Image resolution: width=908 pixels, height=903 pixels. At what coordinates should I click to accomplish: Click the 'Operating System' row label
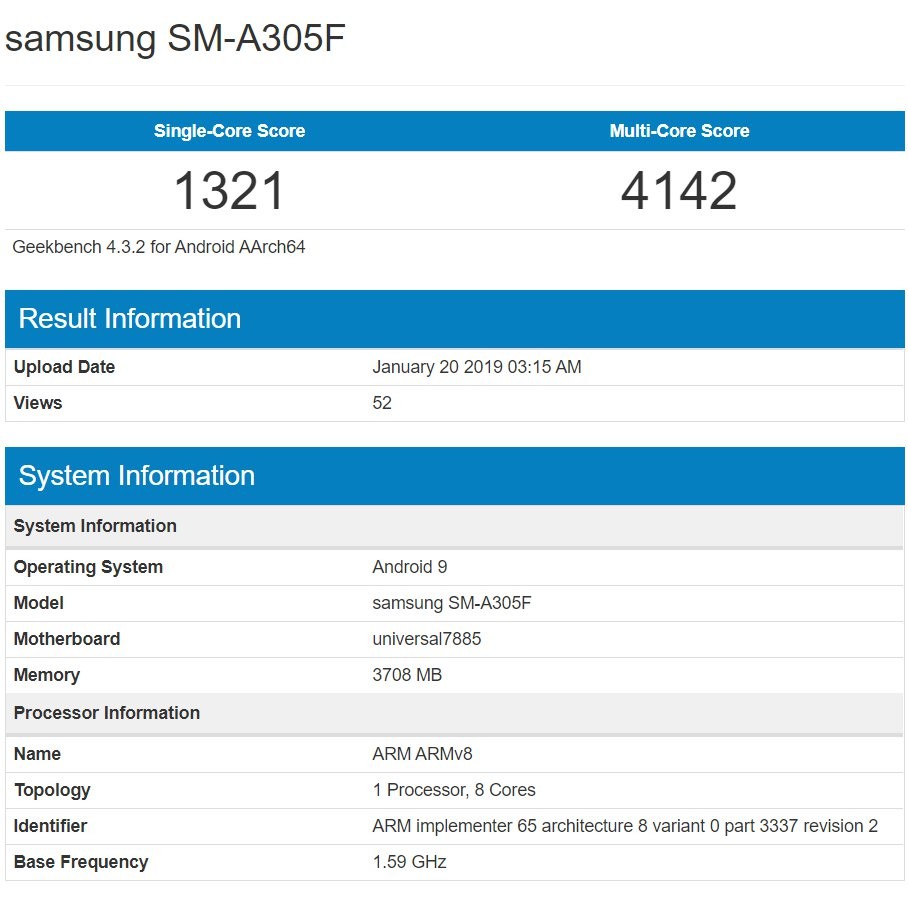click(x=88, y=567)
